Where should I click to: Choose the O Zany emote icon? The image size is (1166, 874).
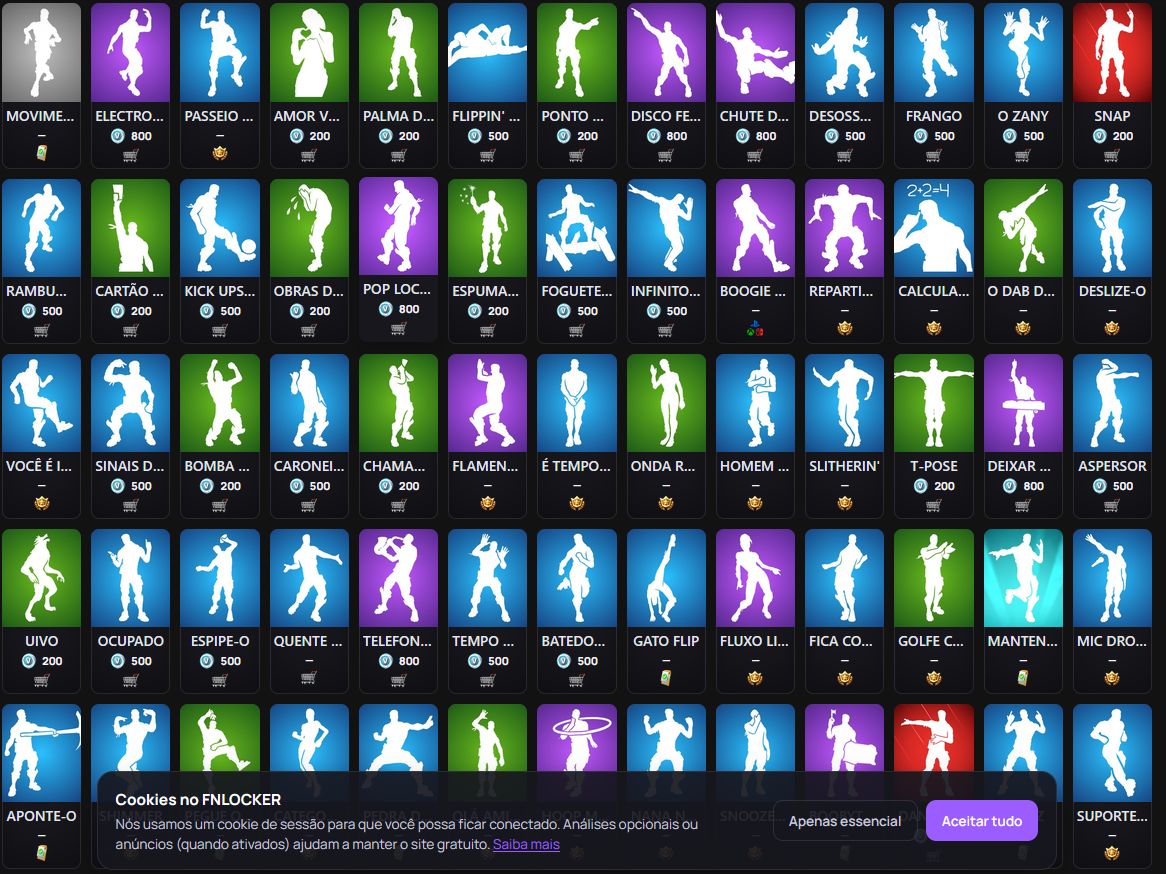point(1022,52)
